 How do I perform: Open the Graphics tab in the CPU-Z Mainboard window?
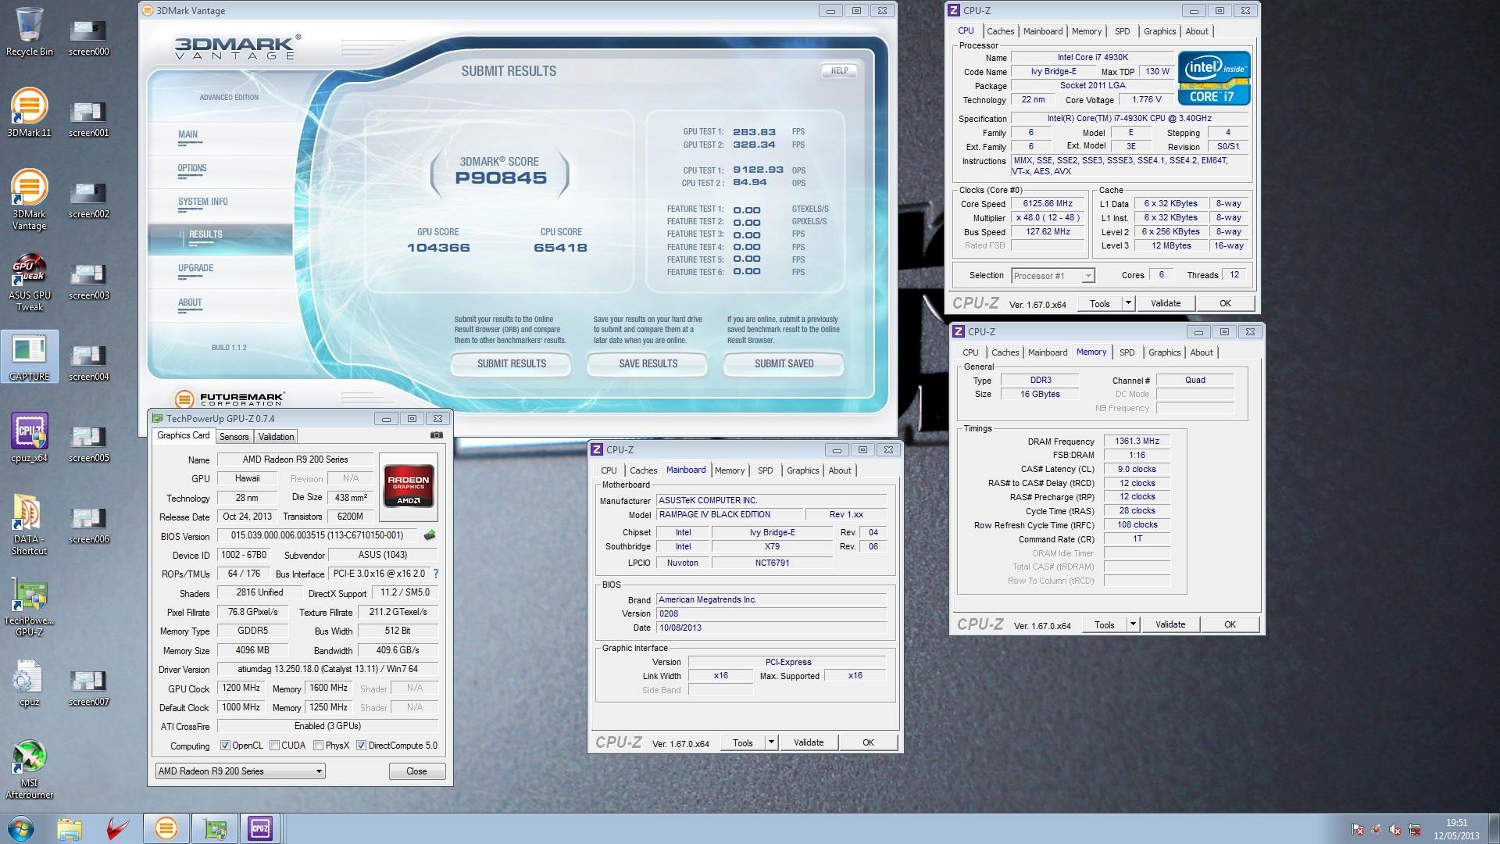(803, 470)
